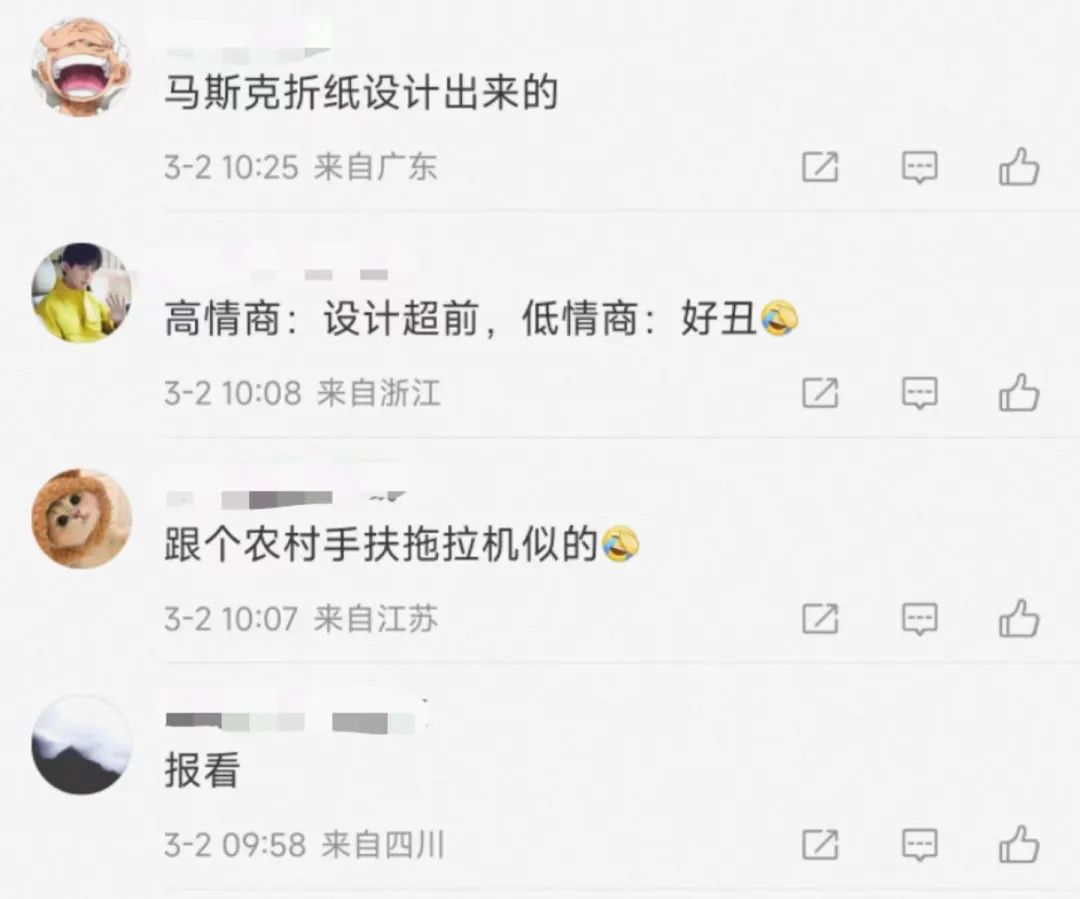The image size is (1080, 899).
Task: Share the comment from 广东
Action: [820, 167]
